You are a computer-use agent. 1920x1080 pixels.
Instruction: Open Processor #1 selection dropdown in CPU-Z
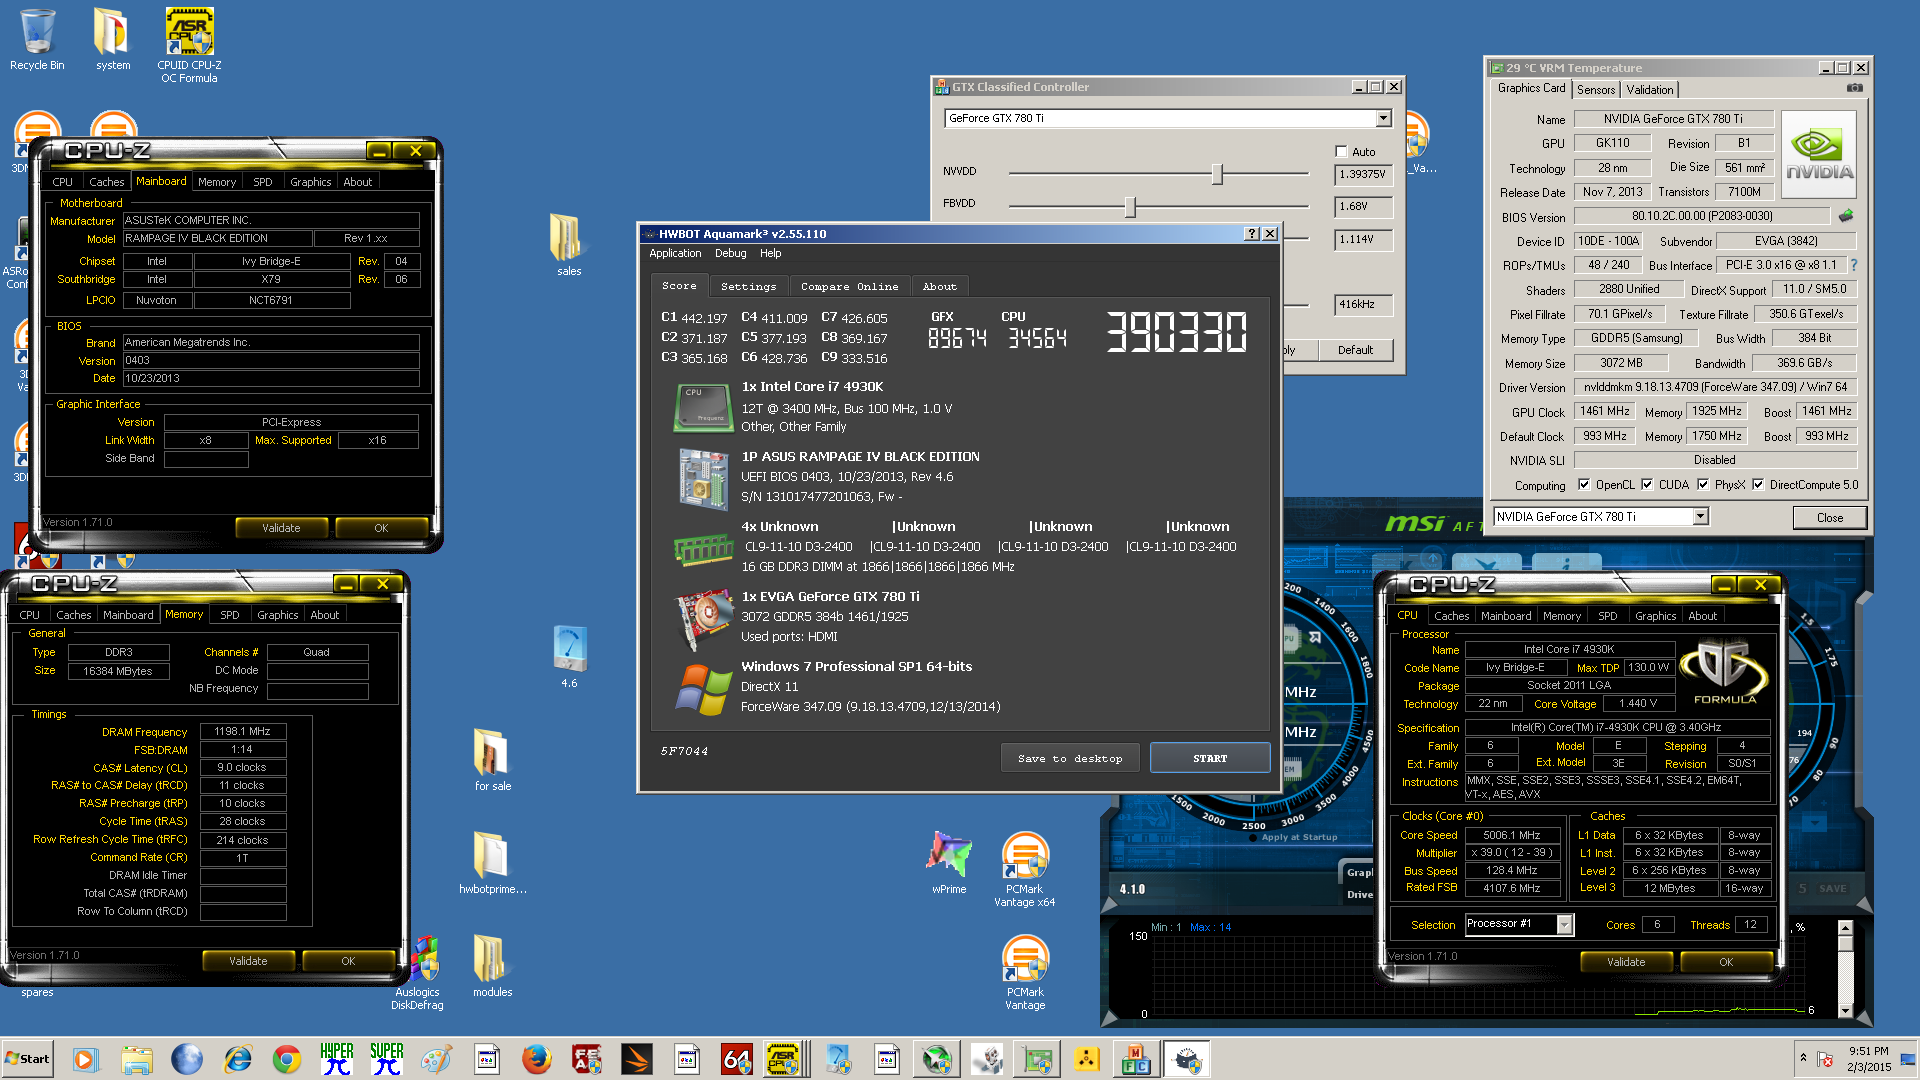point(1564,924)
